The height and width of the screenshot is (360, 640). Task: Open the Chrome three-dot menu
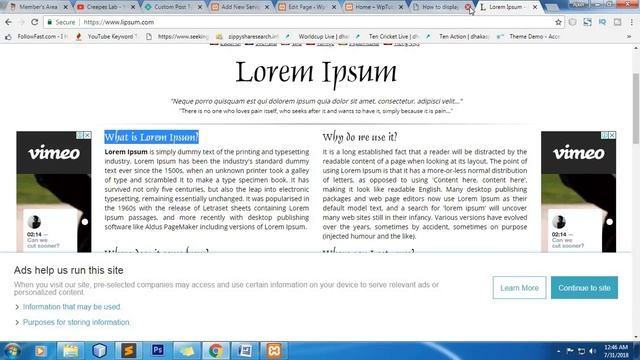click(632, 22)
